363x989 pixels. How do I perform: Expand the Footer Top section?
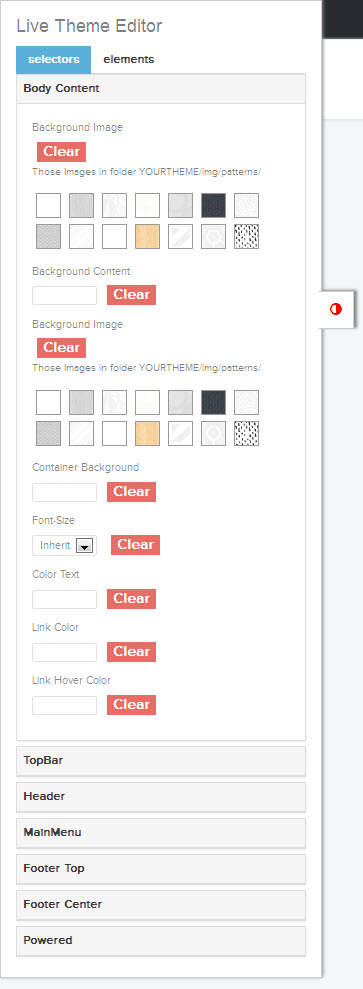pos(161,869)
